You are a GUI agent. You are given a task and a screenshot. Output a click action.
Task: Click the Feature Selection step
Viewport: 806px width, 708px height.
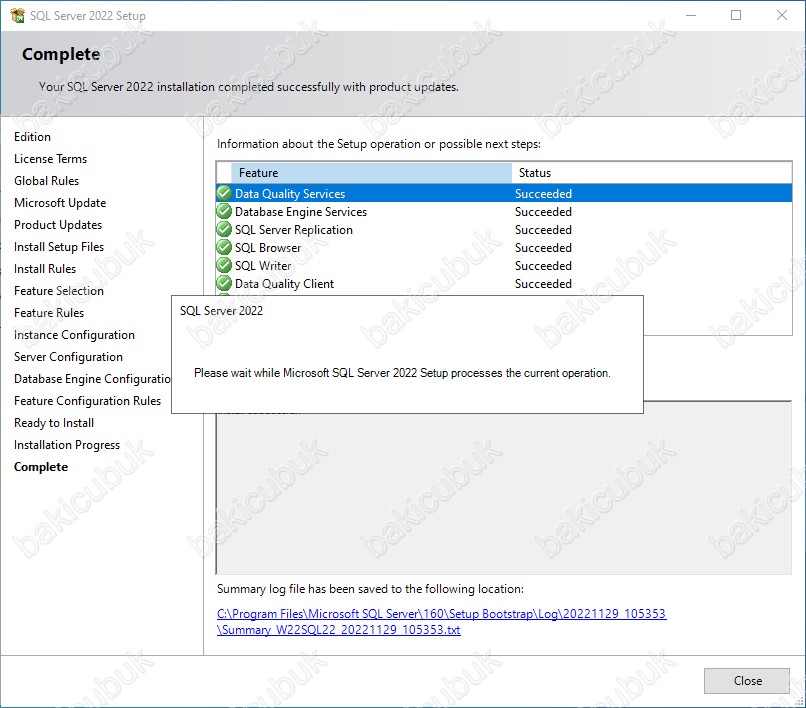(59, 291)
